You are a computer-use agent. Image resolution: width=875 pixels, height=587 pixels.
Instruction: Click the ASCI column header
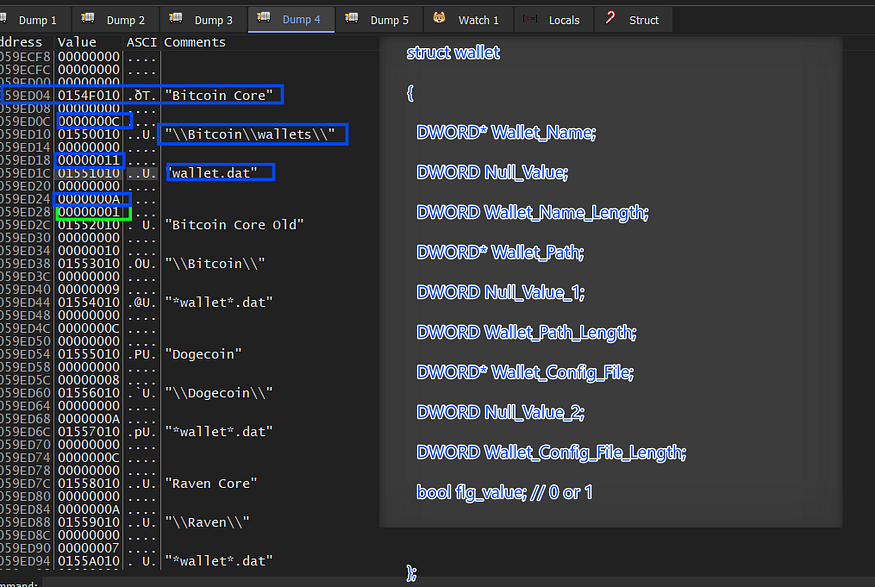142,42
